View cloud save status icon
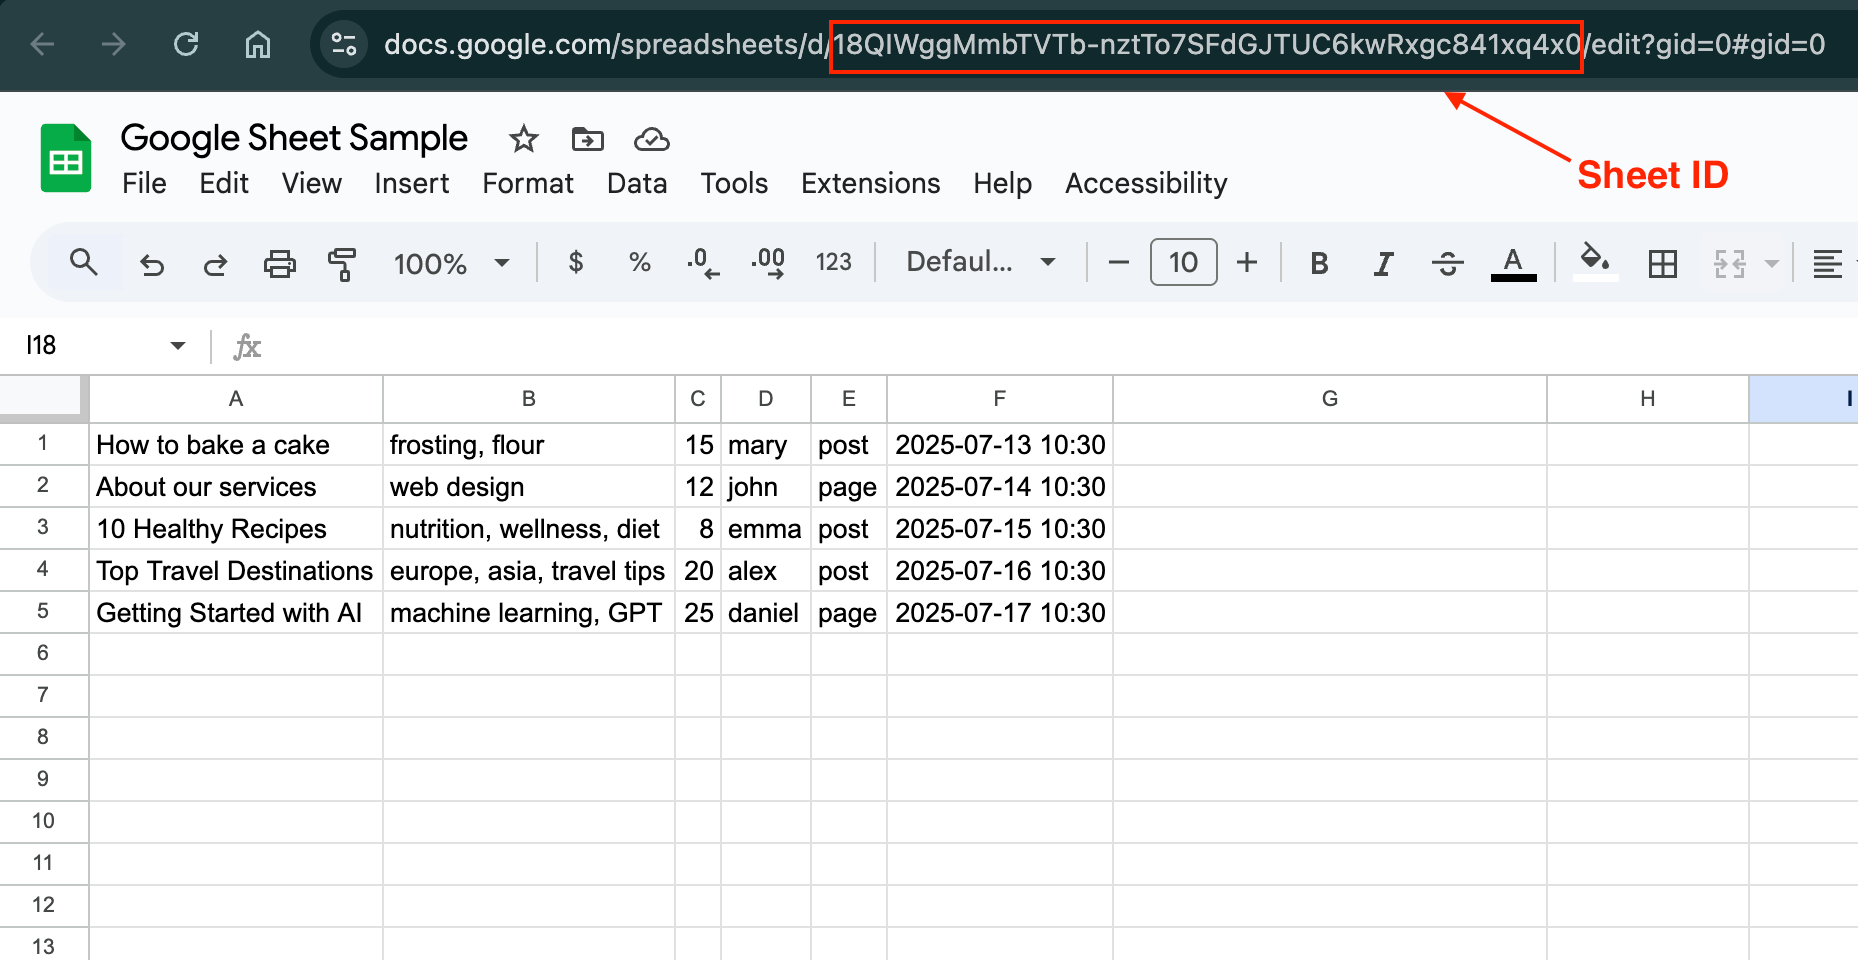 [x=652, y=139]
